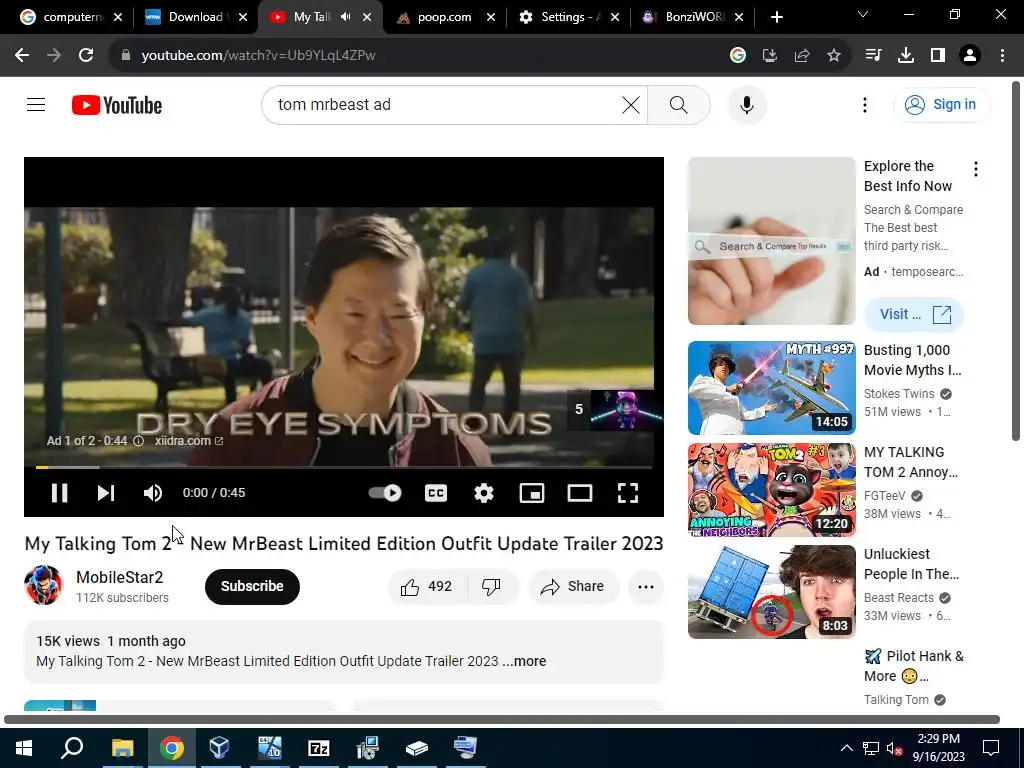Switch to theater mode icon
1024x768 pixels.
click(580, 493)
